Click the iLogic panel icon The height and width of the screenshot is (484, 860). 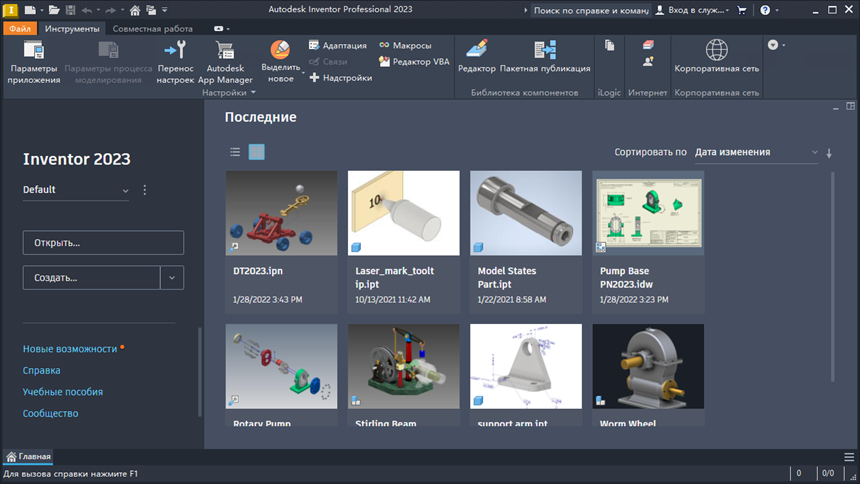pyautogui.click(x=609, y=46)
